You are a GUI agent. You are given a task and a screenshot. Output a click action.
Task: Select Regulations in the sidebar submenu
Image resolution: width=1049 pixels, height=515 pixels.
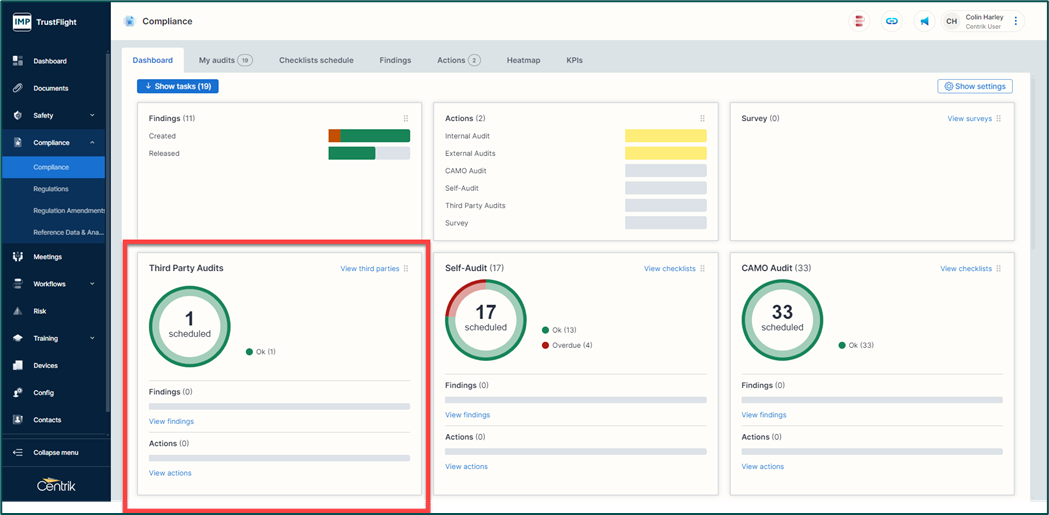pos(51,189)
